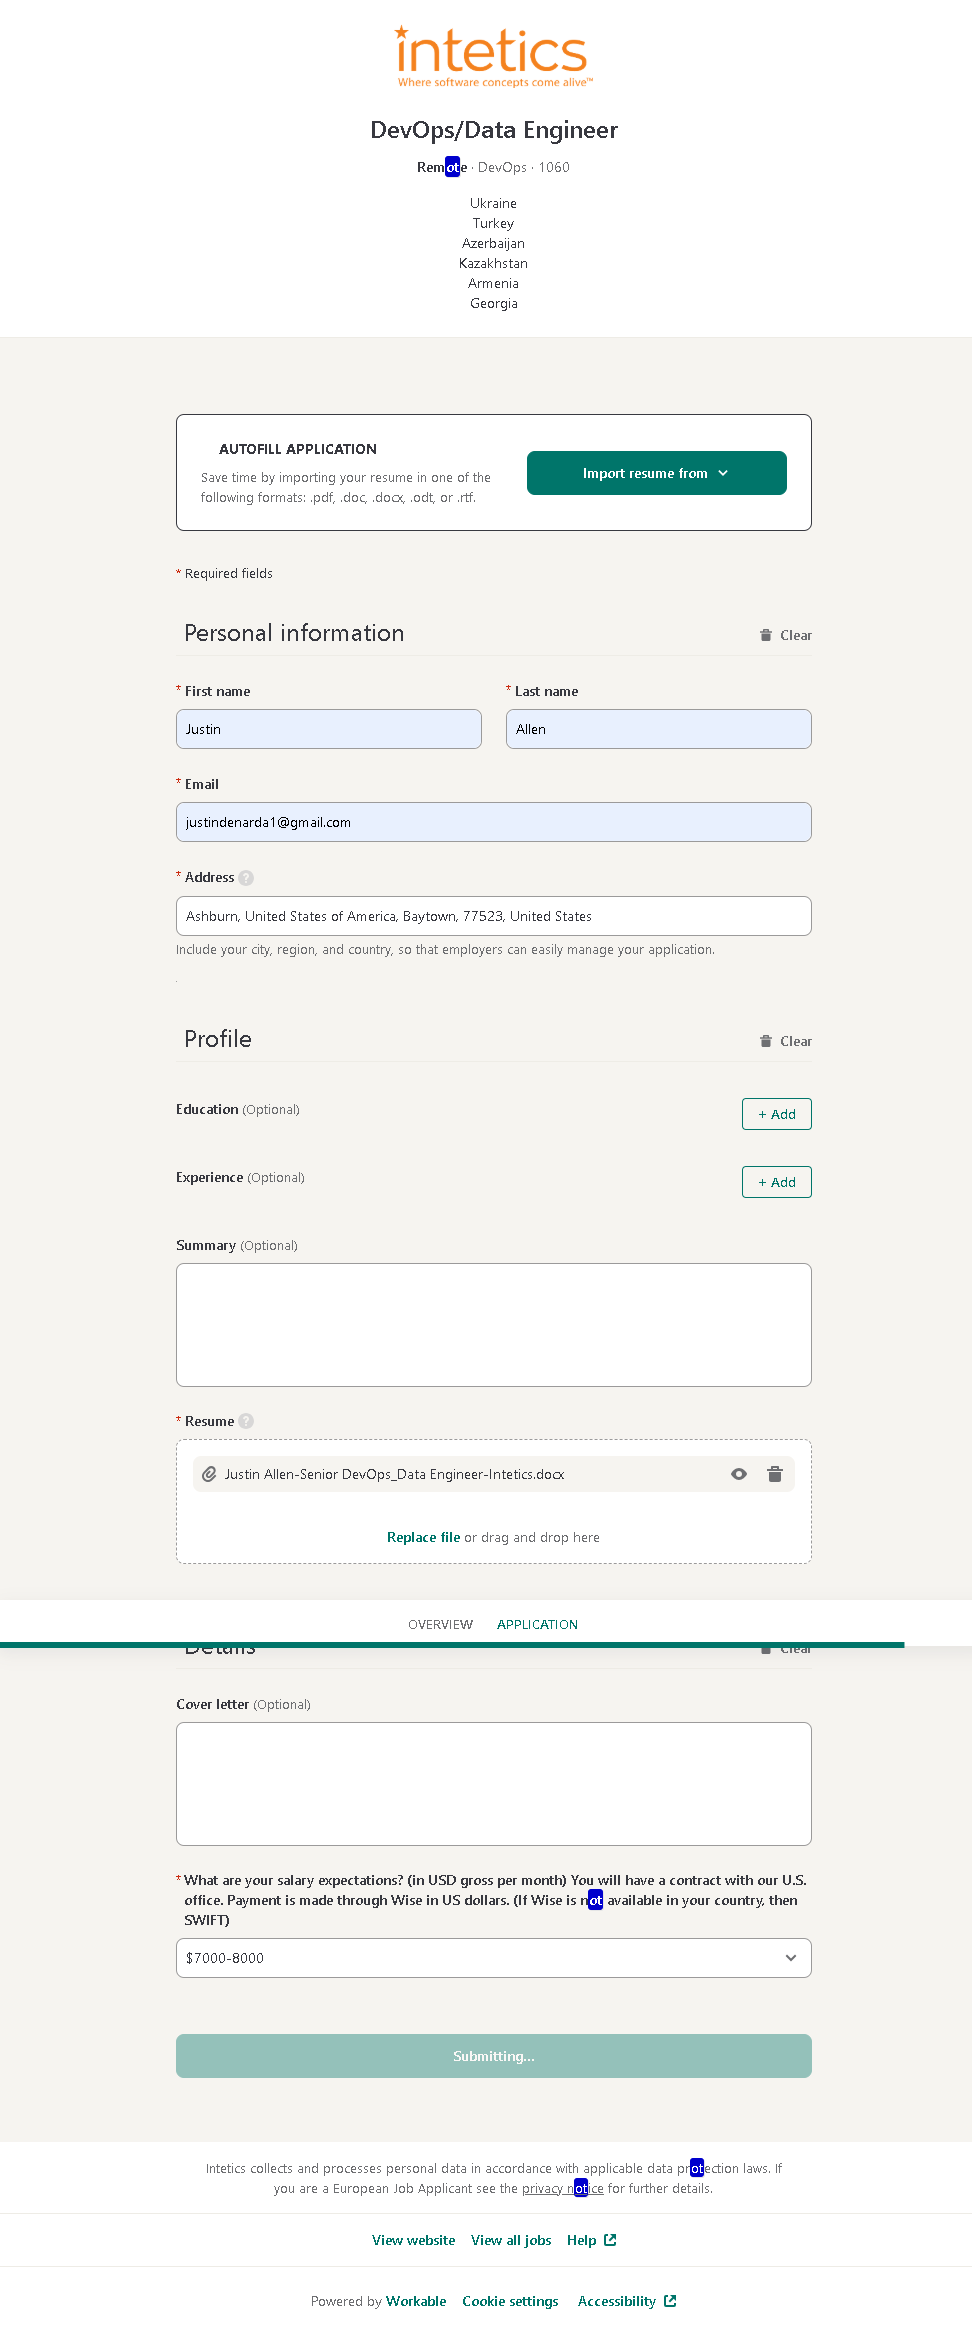
Task: Click the Replace file link
Action: click(x=423, y=1537)
